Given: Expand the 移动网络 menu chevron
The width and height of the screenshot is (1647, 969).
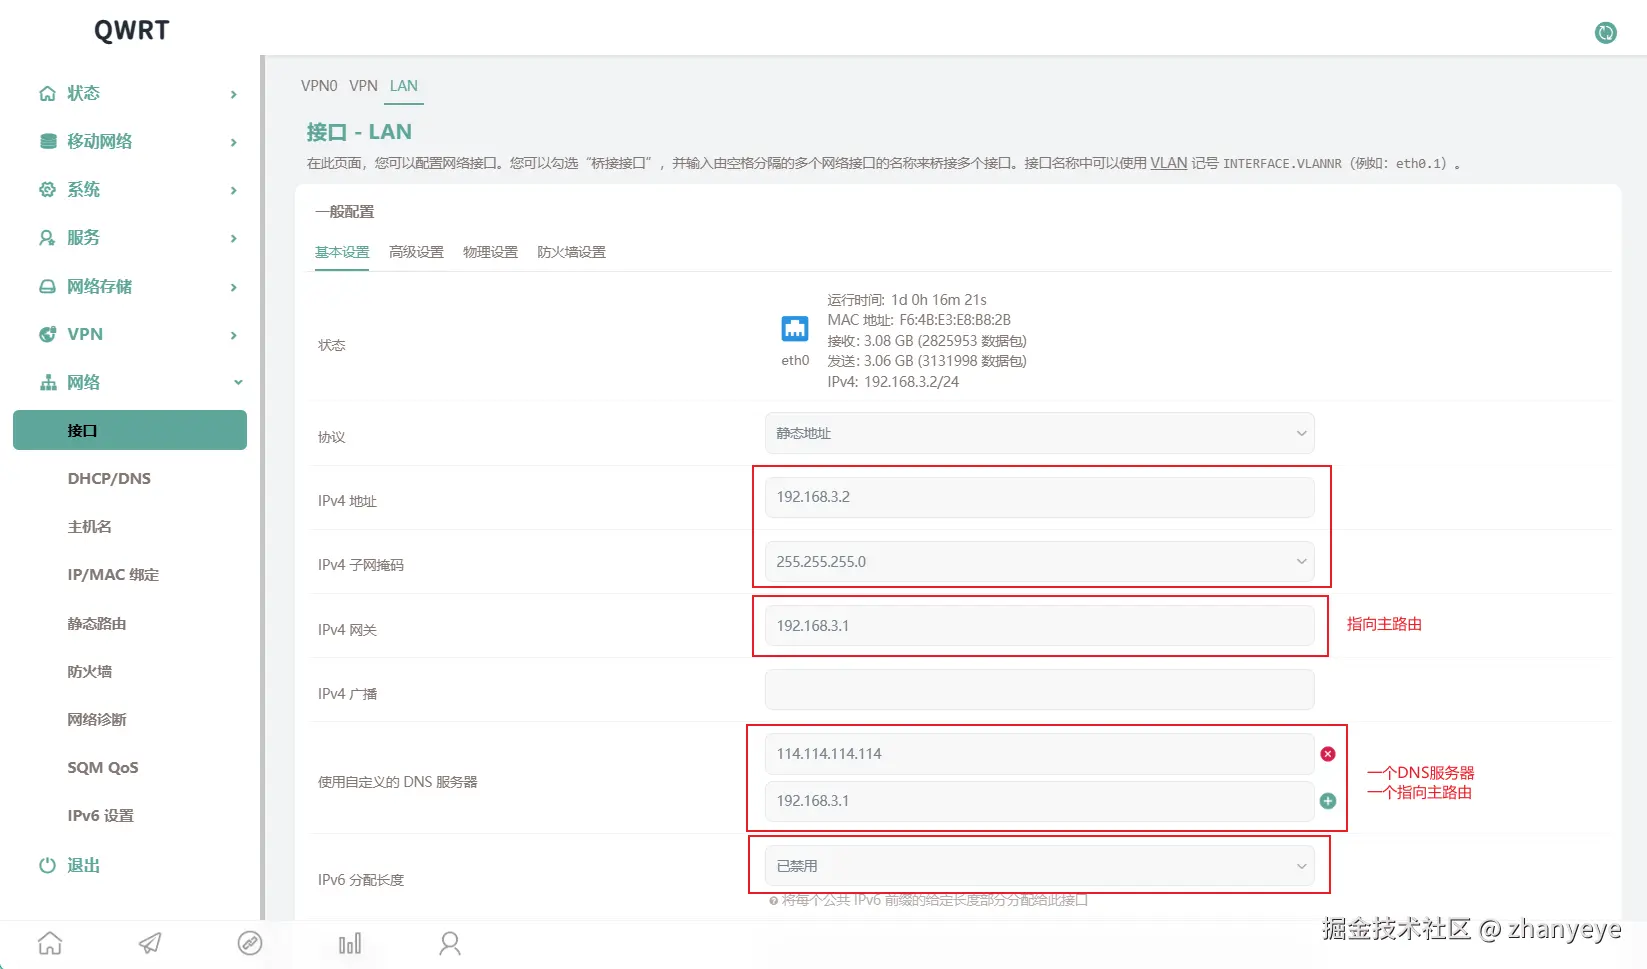Looking at the screenshot, I should point(234,142).
